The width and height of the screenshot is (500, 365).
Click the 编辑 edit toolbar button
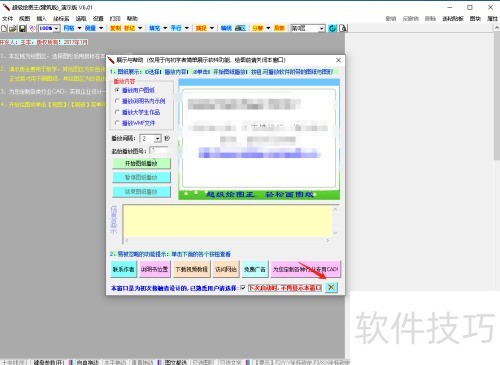pyautogui.click(x=226, y=28)
